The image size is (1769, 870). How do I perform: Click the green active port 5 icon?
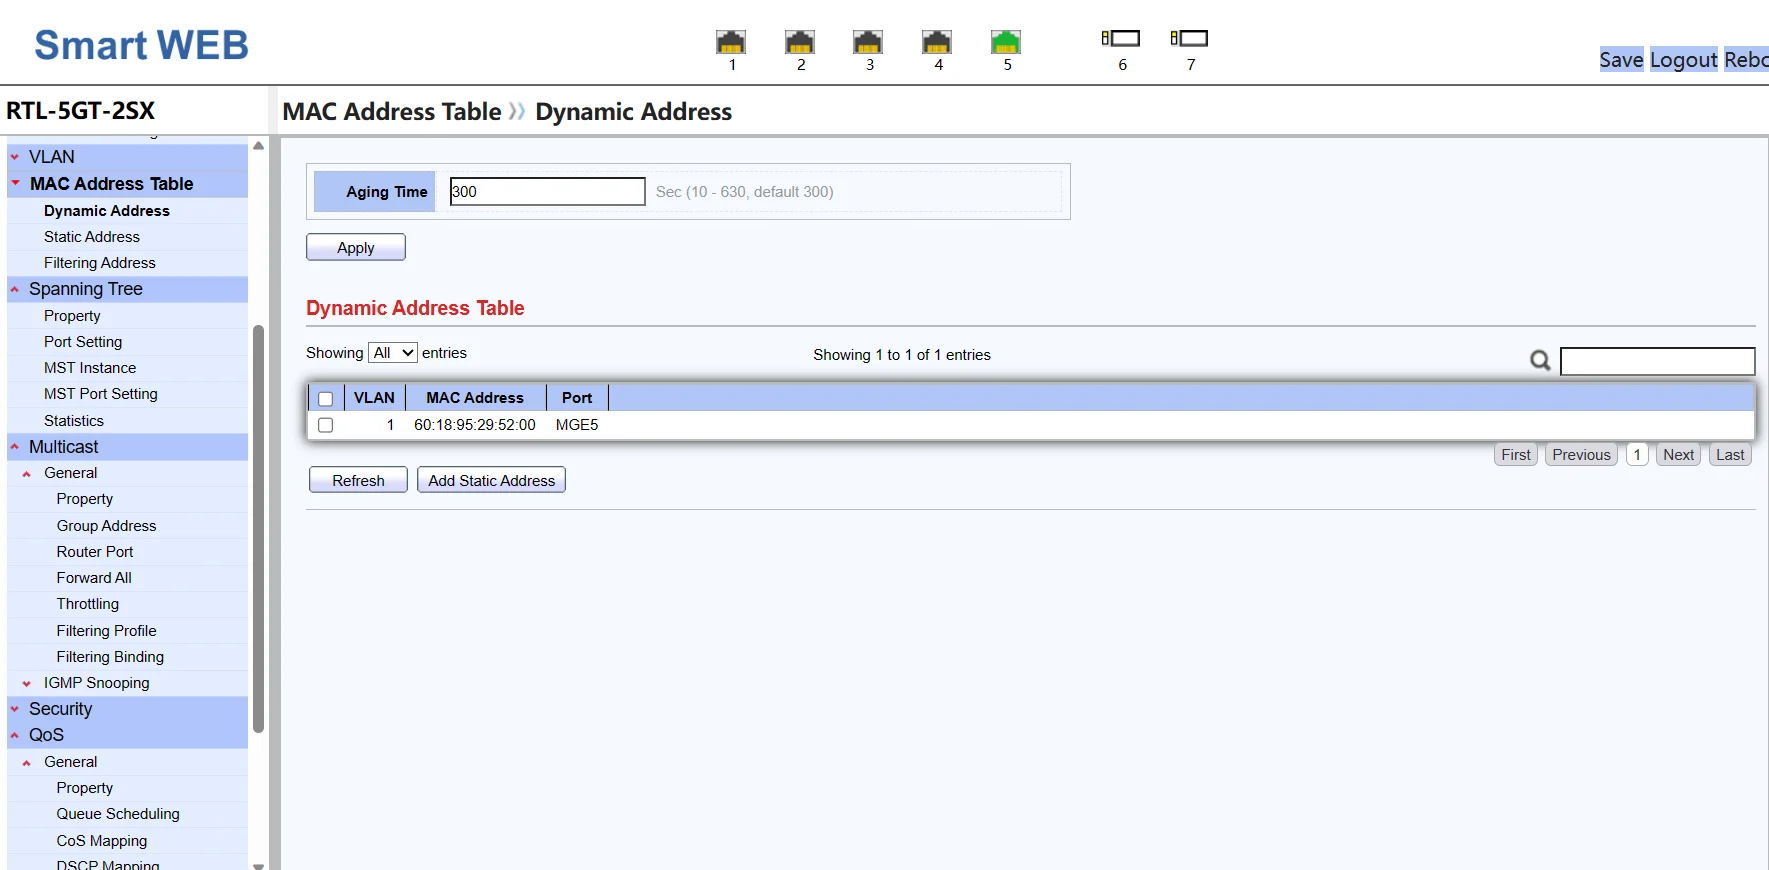1006,42
